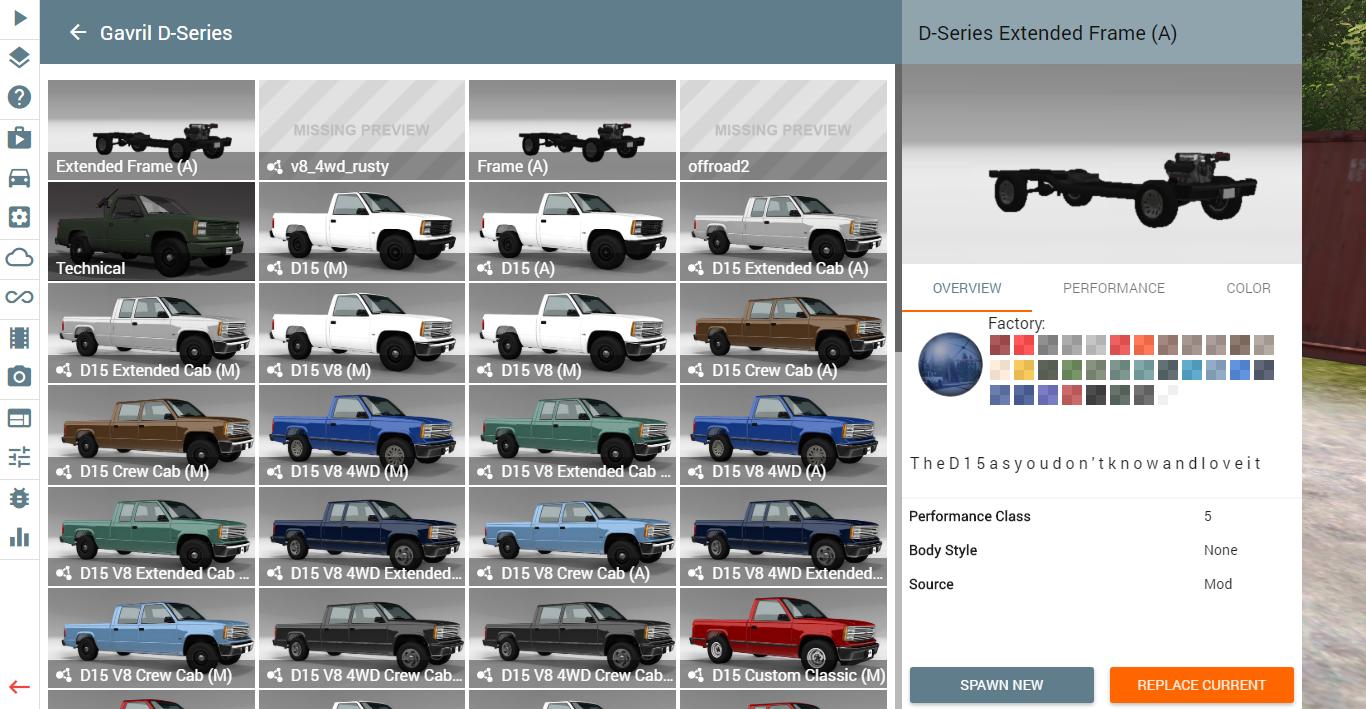Select the offroad2 configuration tile
This screenshot has height=709, width=1366.
coord(783,130)
